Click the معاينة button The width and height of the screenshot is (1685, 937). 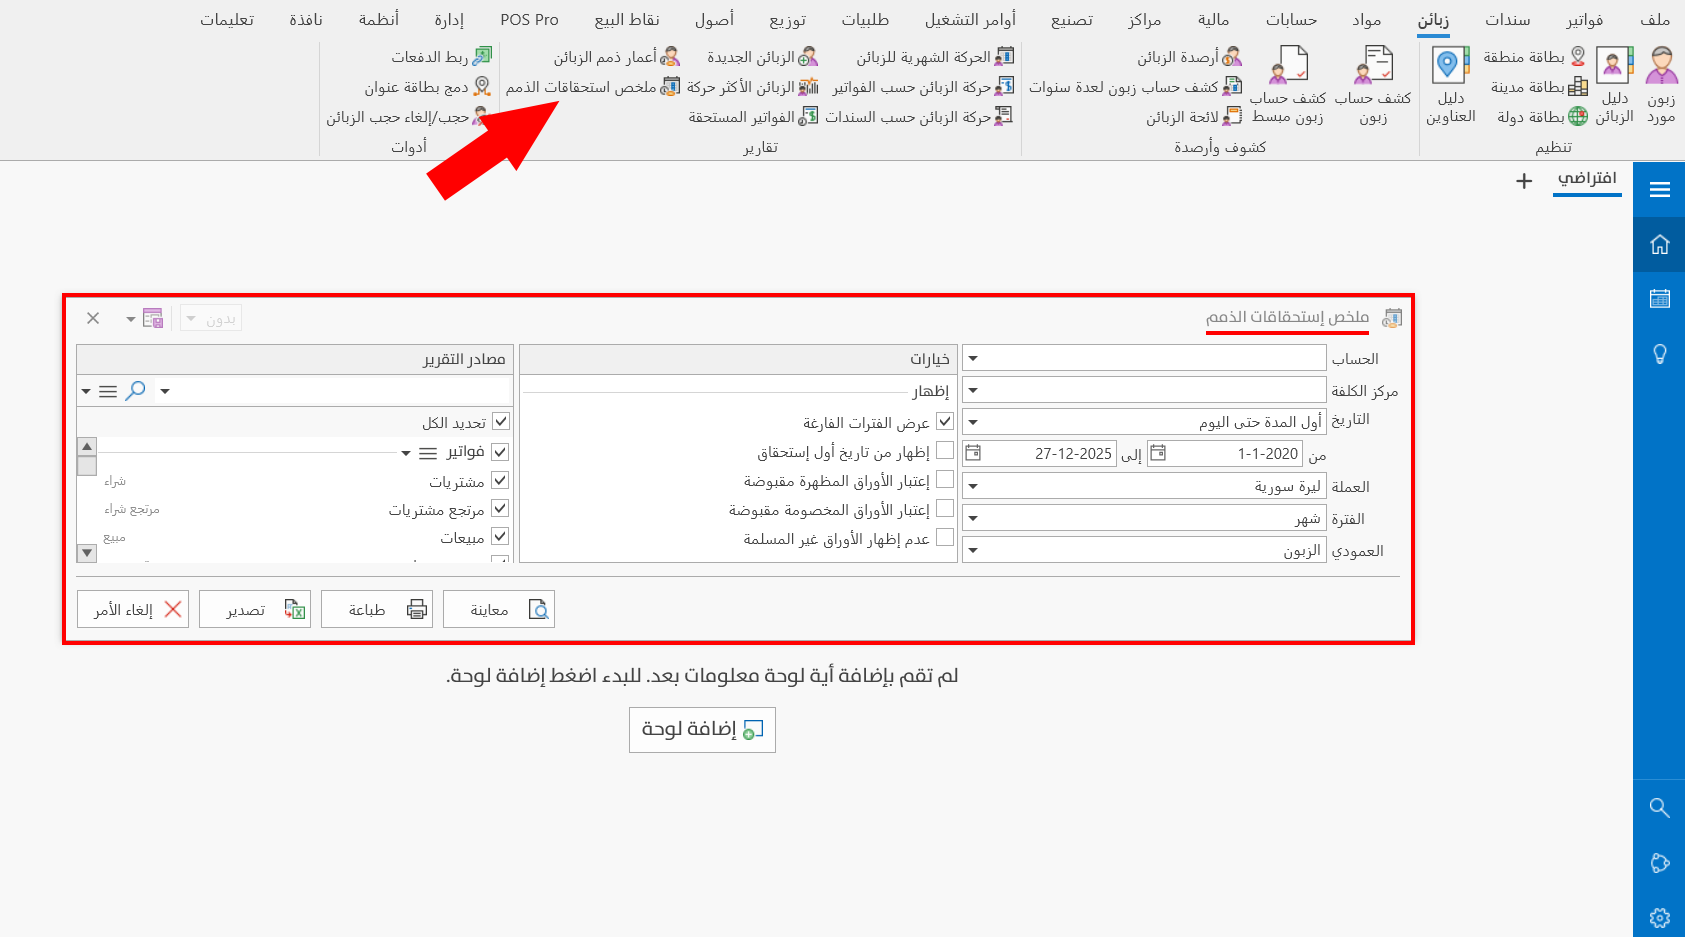click(x=499, y=609)
